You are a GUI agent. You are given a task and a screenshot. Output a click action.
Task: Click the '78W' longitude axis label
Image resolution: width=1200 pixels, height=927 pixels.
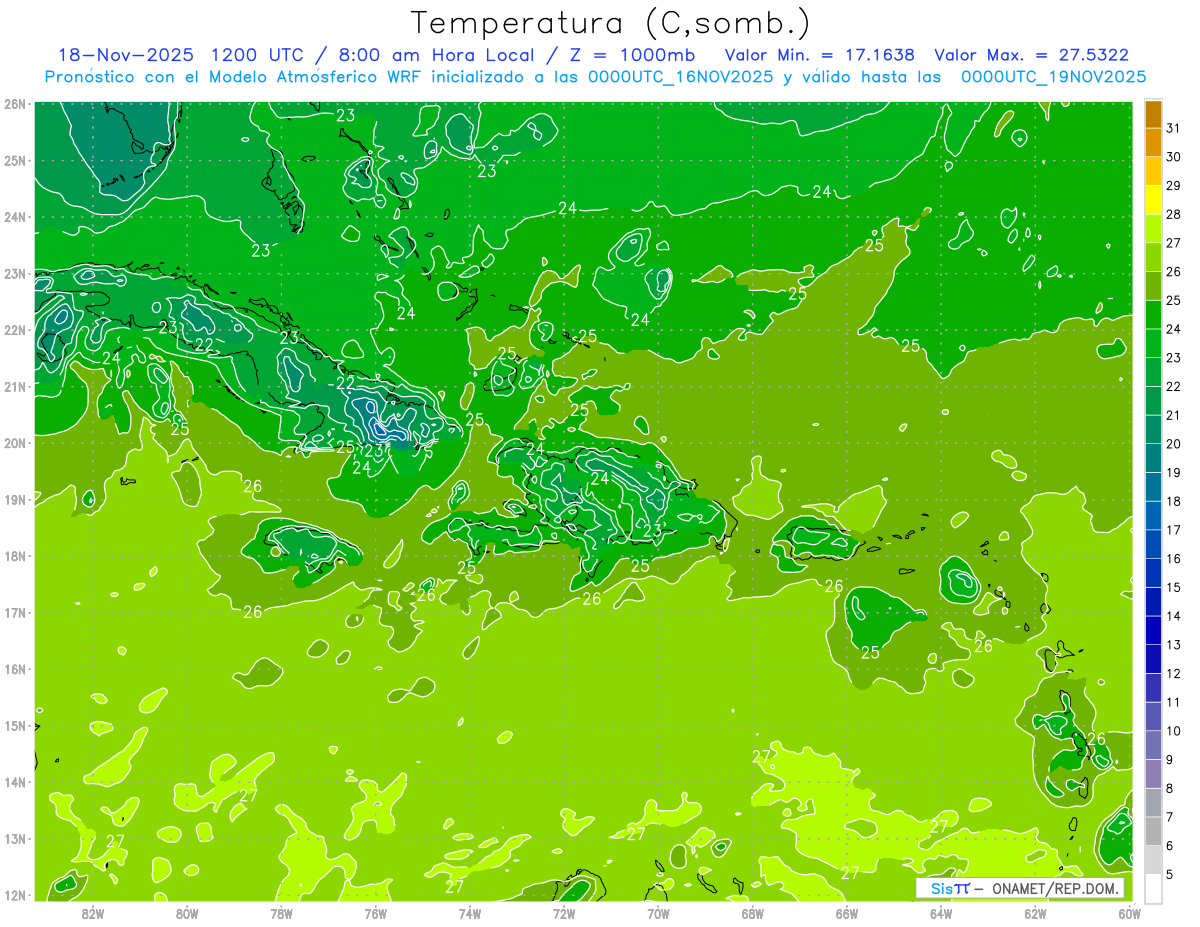281,913
